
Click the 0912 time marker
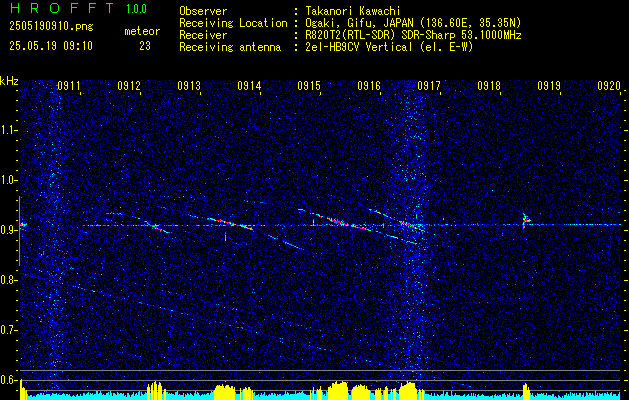(129, 86)
